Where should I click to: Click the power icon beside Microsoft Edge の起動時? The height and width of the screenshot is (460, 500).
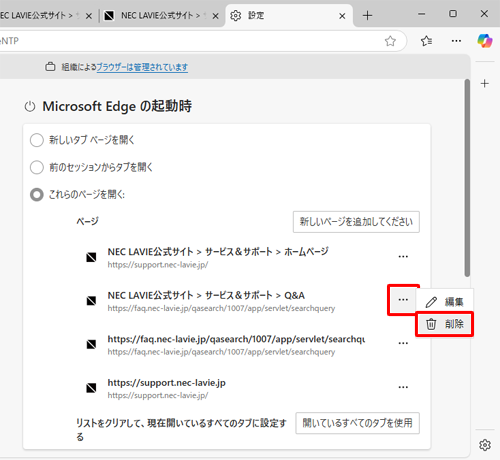coord(30,107)
